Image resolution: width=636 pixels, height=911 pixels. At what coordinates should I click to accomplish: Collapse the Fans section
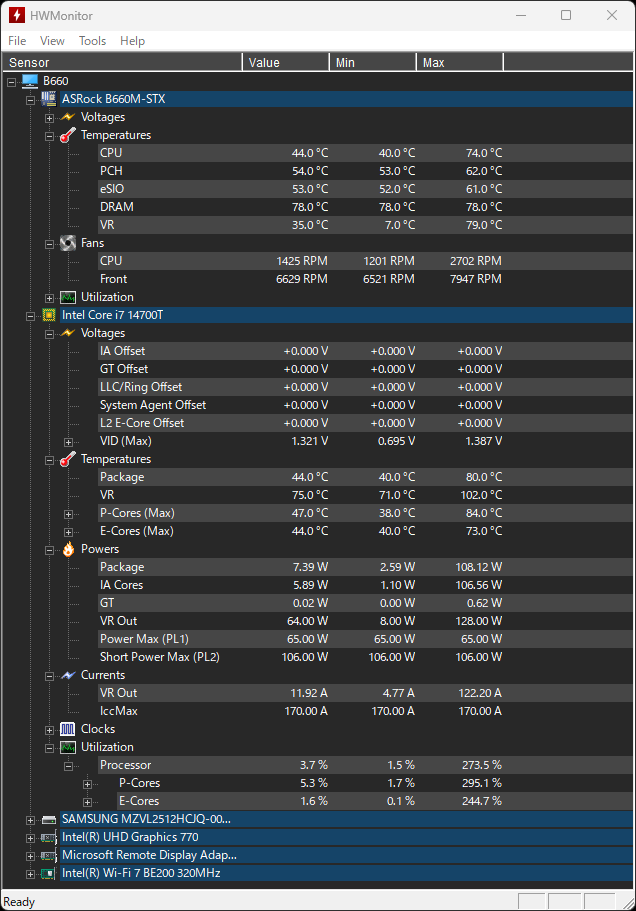49,244
